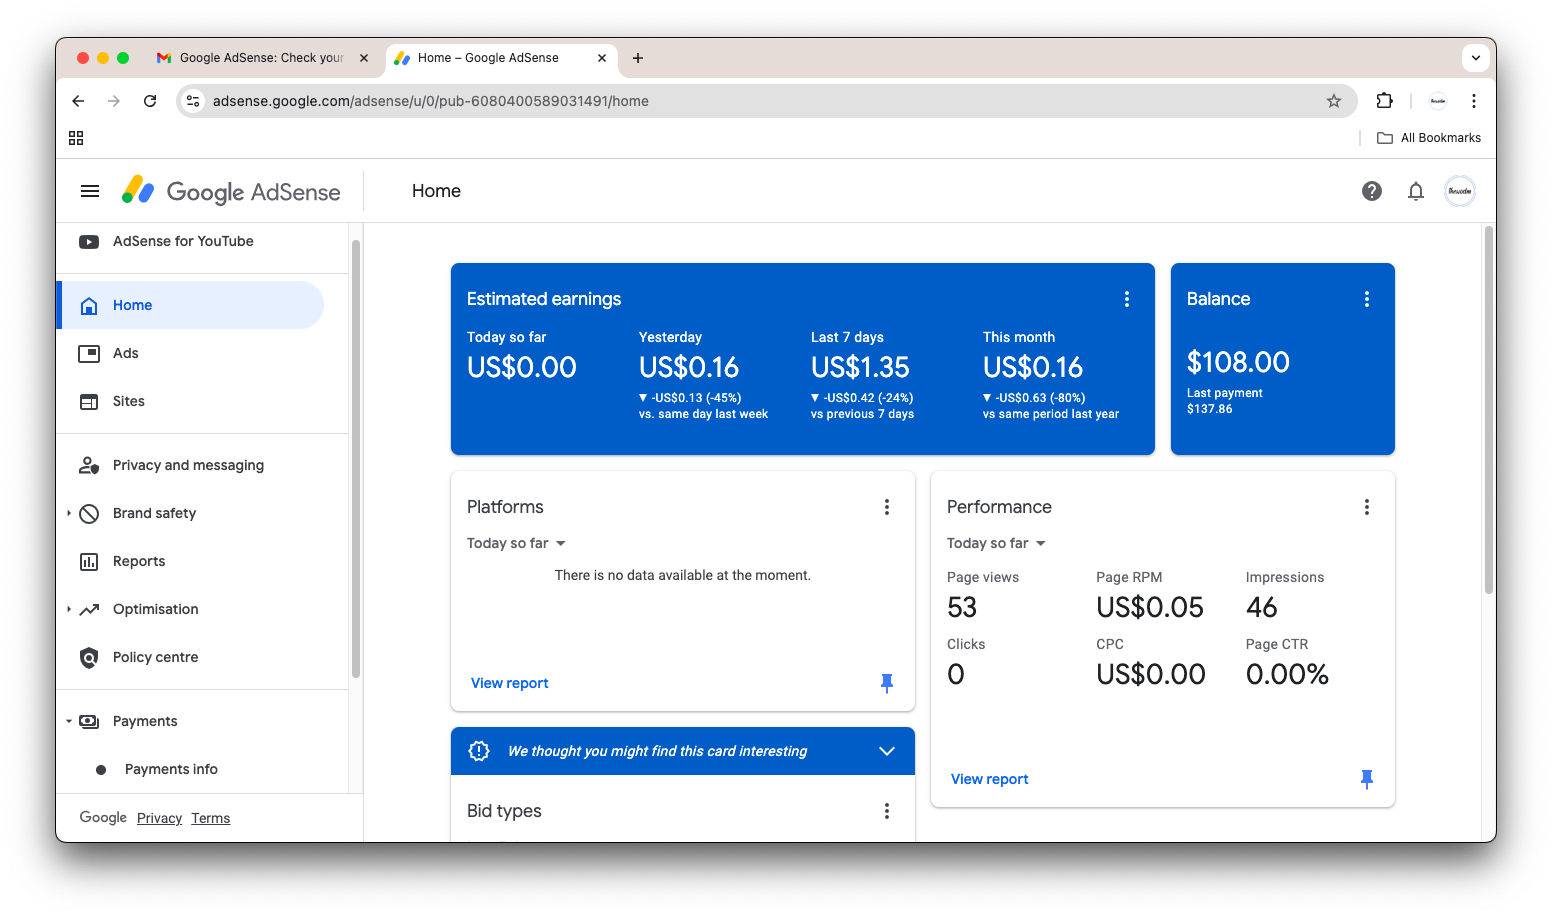1552x916 pixels.
Task: Bookmark this page with the star icon
Action: 1334,101
